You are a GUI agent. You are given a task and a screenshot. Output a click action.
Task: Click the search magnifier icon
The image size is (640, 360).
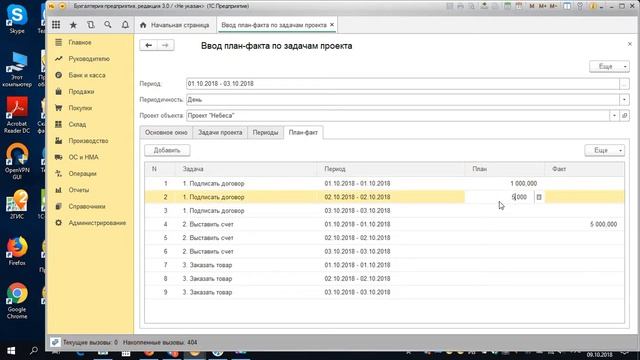[108, 25]
